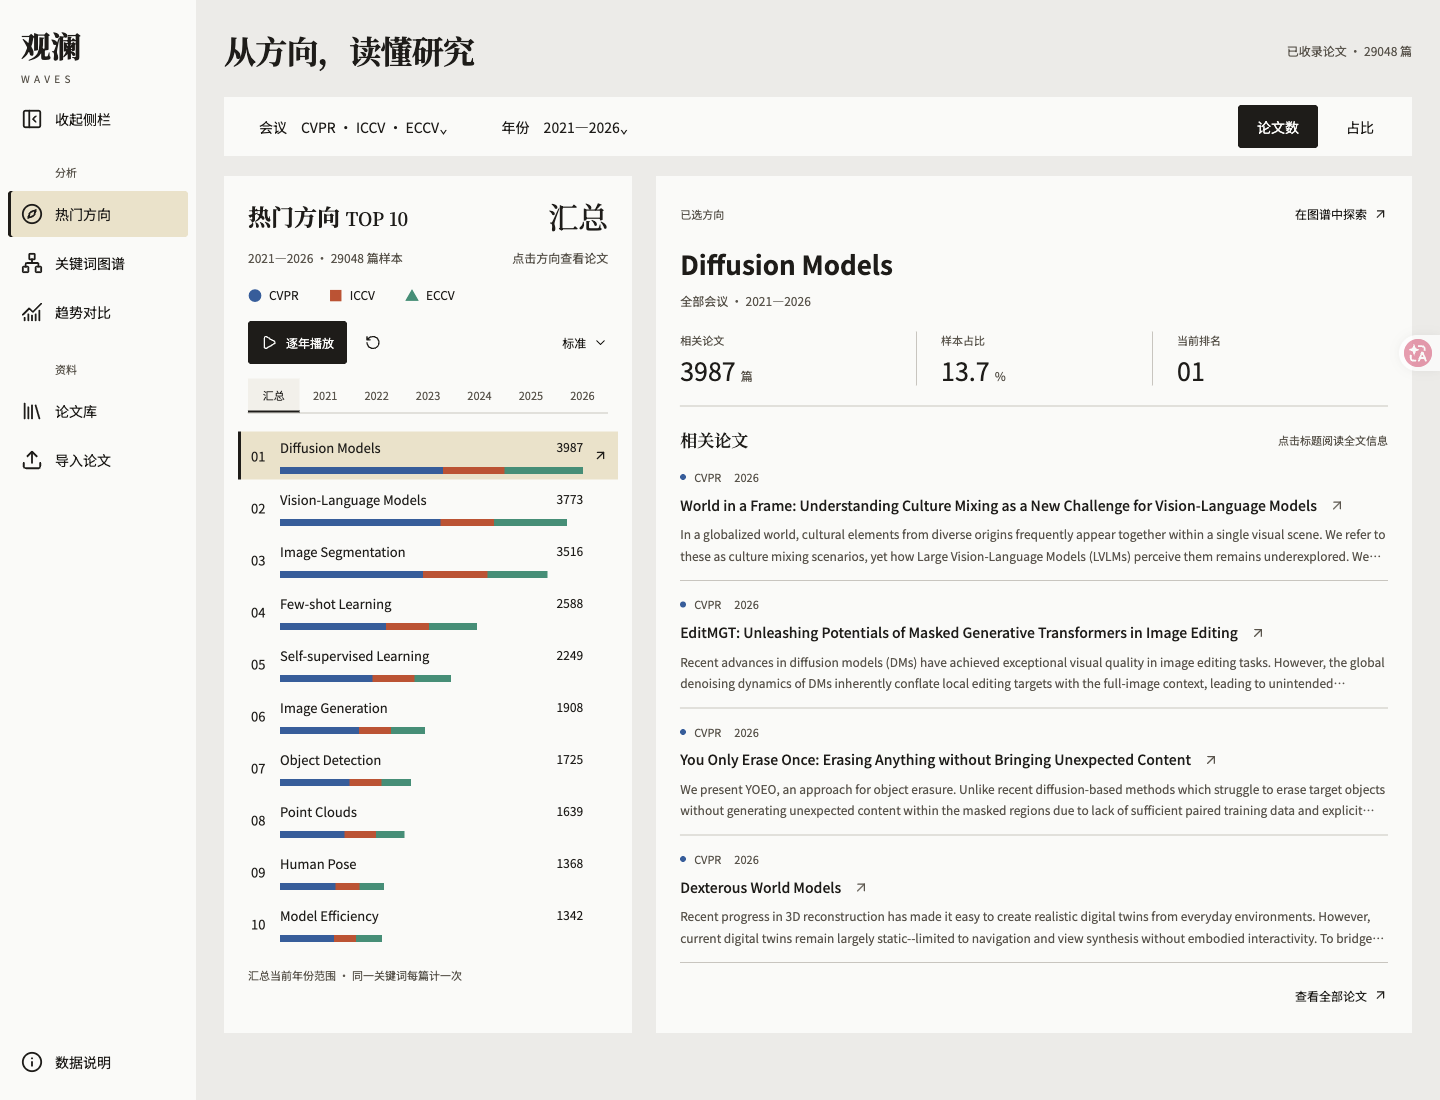Screen dimensions: 1440x1100
Task: Switch metric to 论文数
Action: [1278, 127]
